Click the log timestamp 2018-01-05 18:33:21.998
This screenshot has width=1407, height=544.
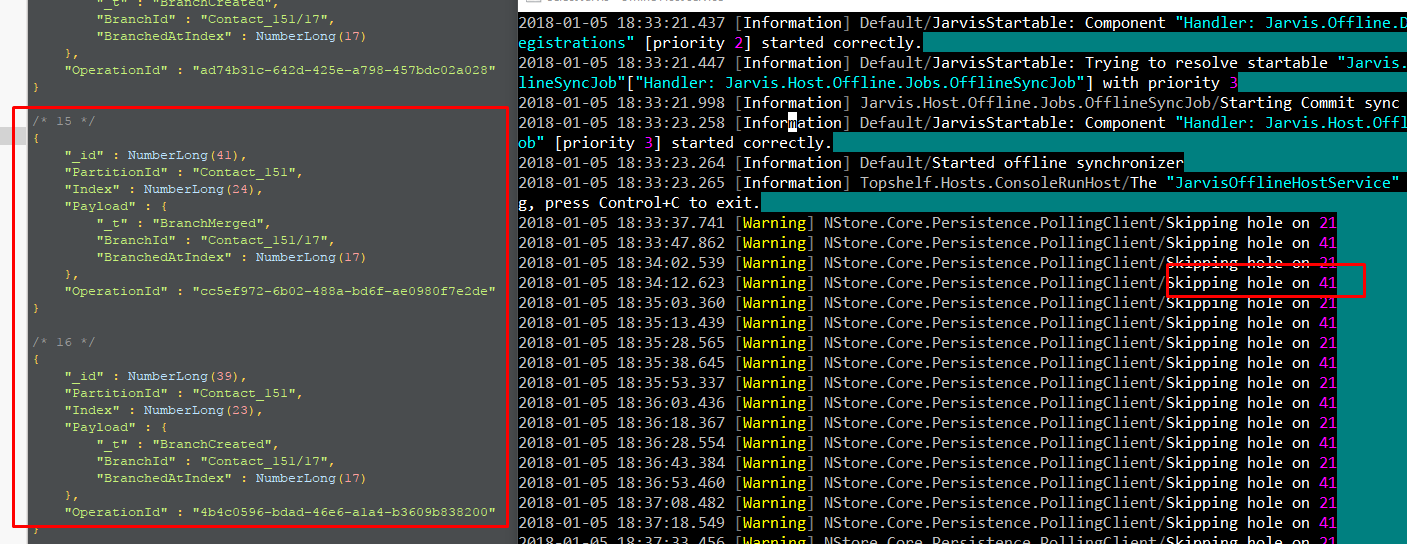[x=624, y=102]
